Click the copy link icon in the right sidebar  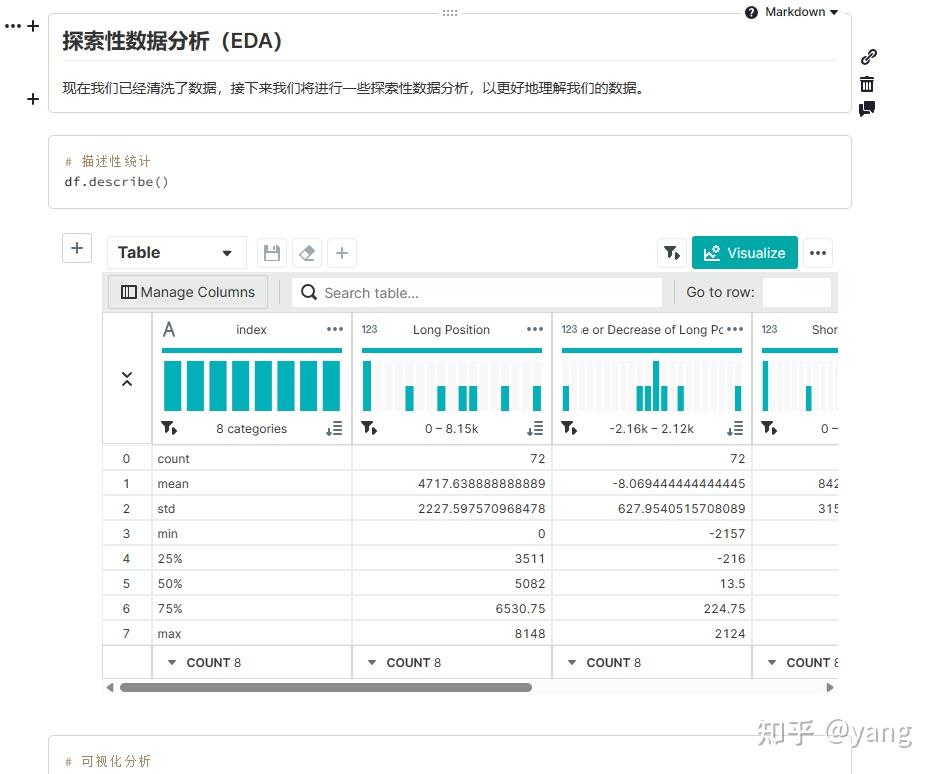[x=868, y=57]
